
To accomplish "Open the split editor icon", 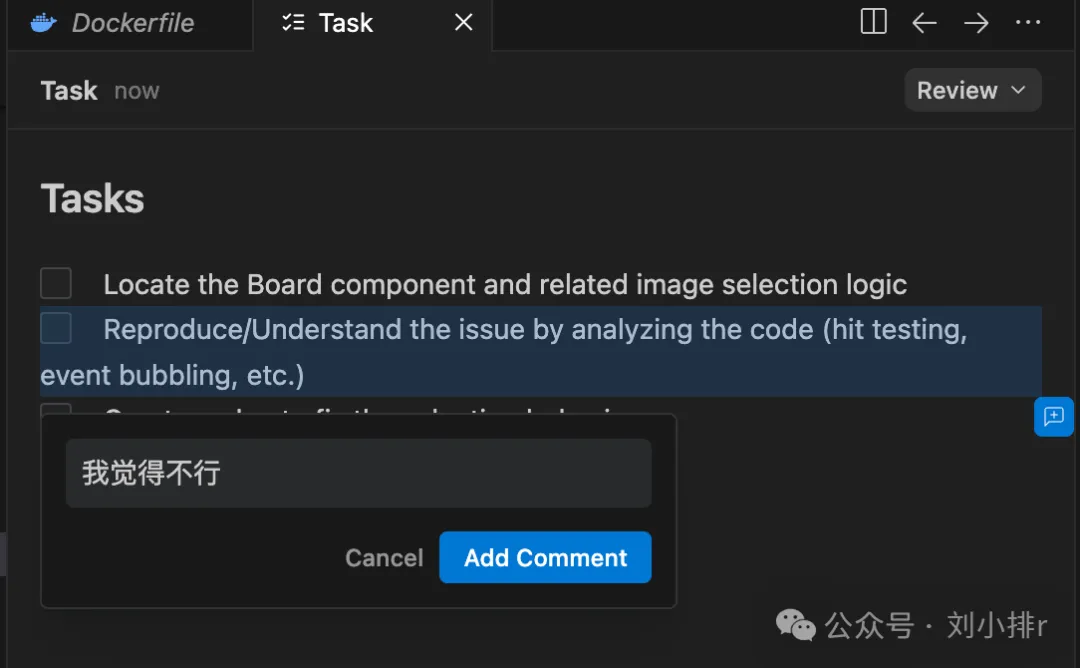I will click(872, 22).
